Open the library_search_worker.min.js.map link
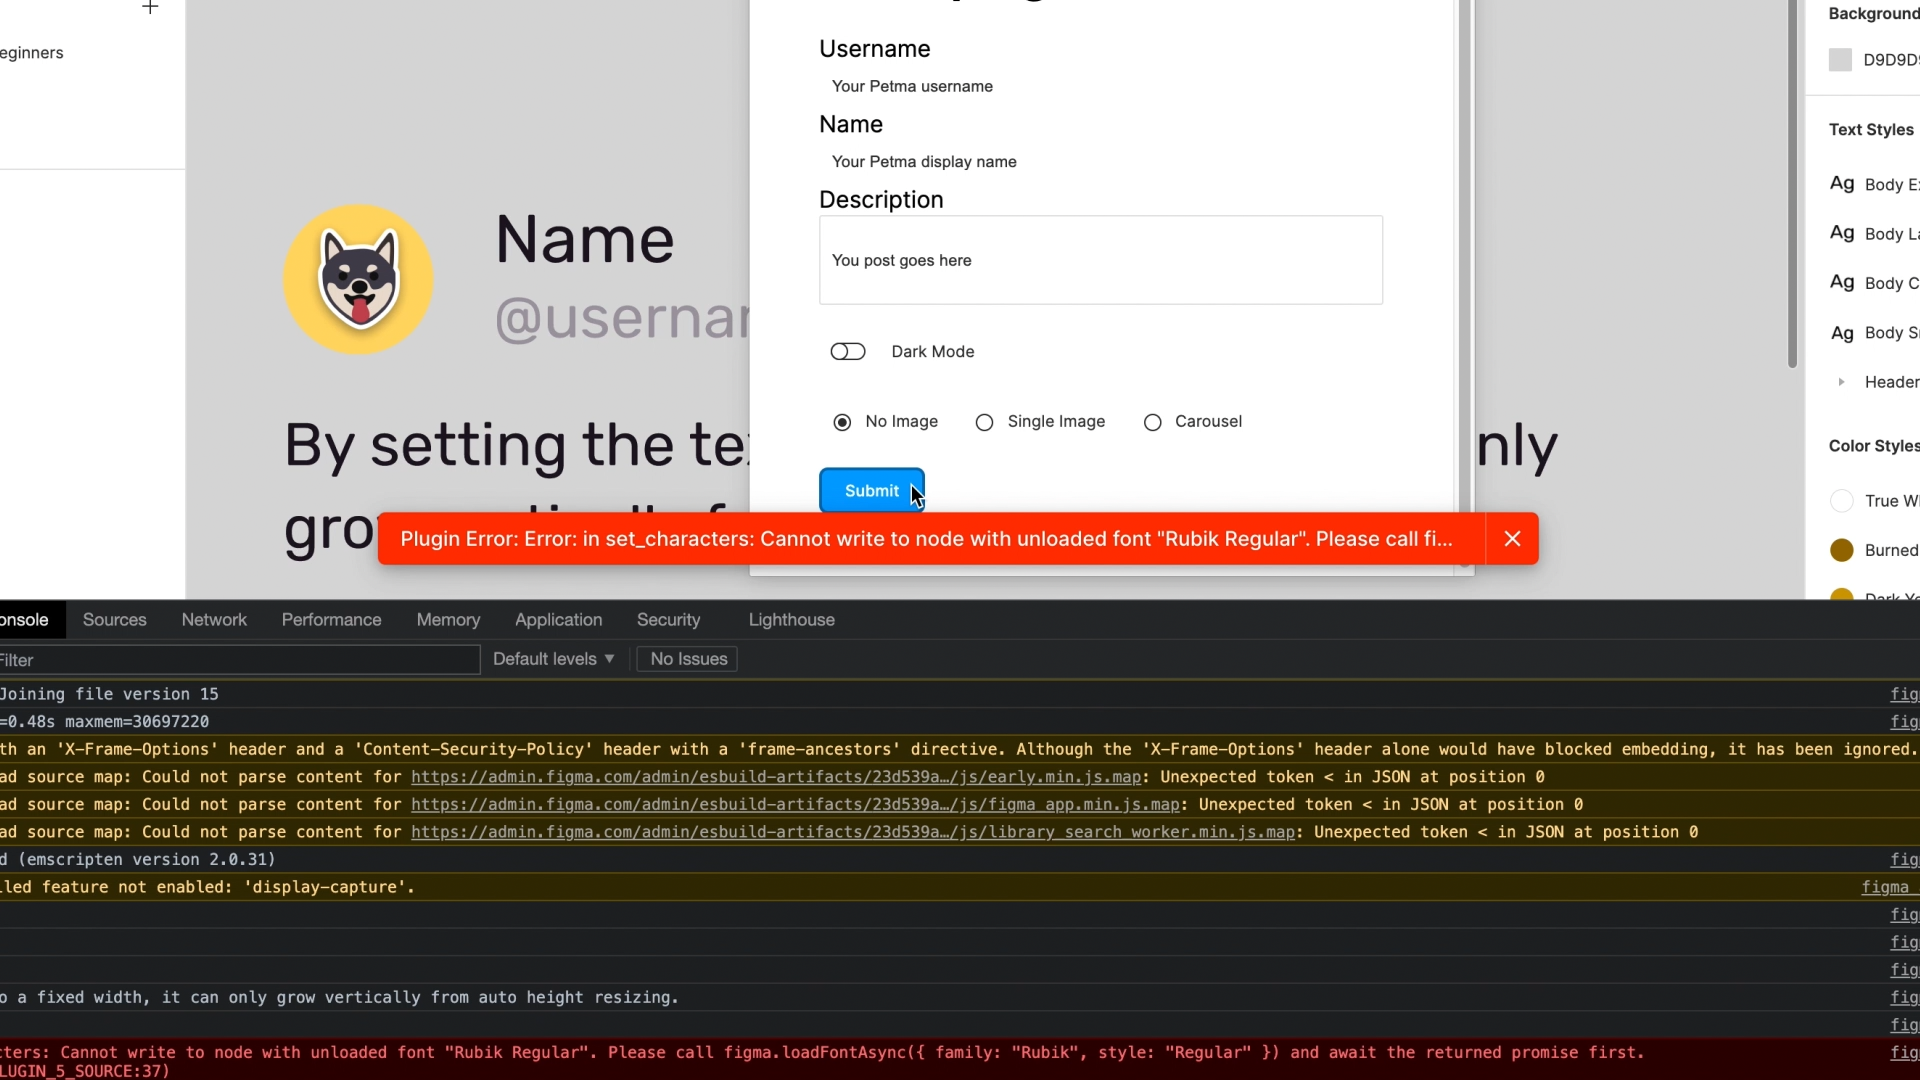Viewport: 1920px width, 1080px height. (x=852, y=832)
